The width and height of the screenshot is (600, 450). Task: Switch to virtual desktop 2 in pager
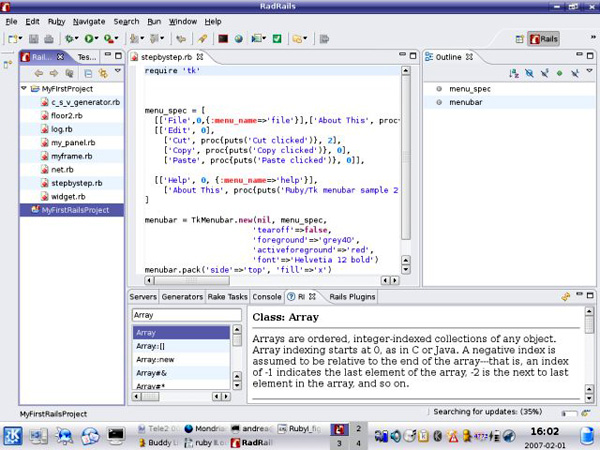359,429
